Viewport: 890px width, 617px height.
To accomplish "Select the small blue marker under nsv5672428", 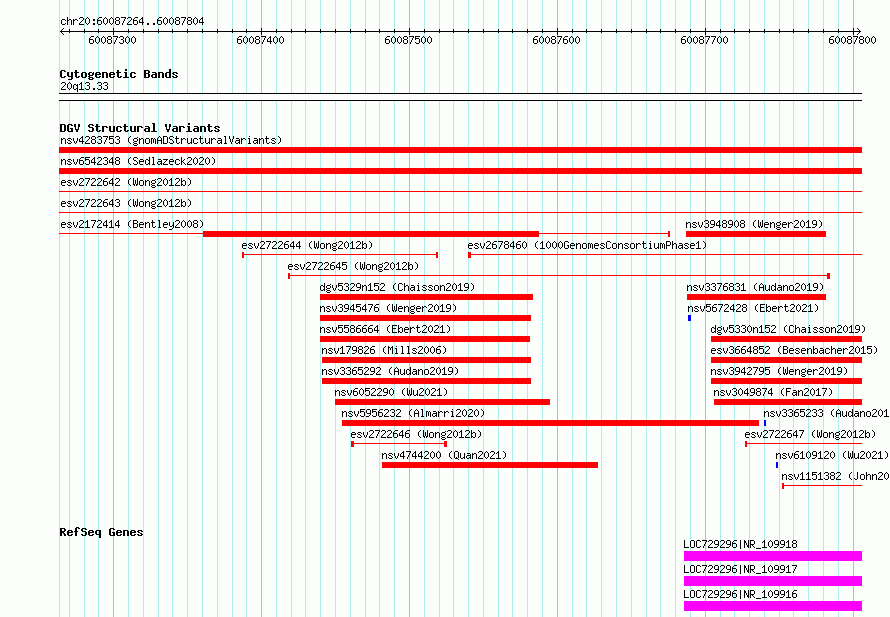I will coord(689,318).
